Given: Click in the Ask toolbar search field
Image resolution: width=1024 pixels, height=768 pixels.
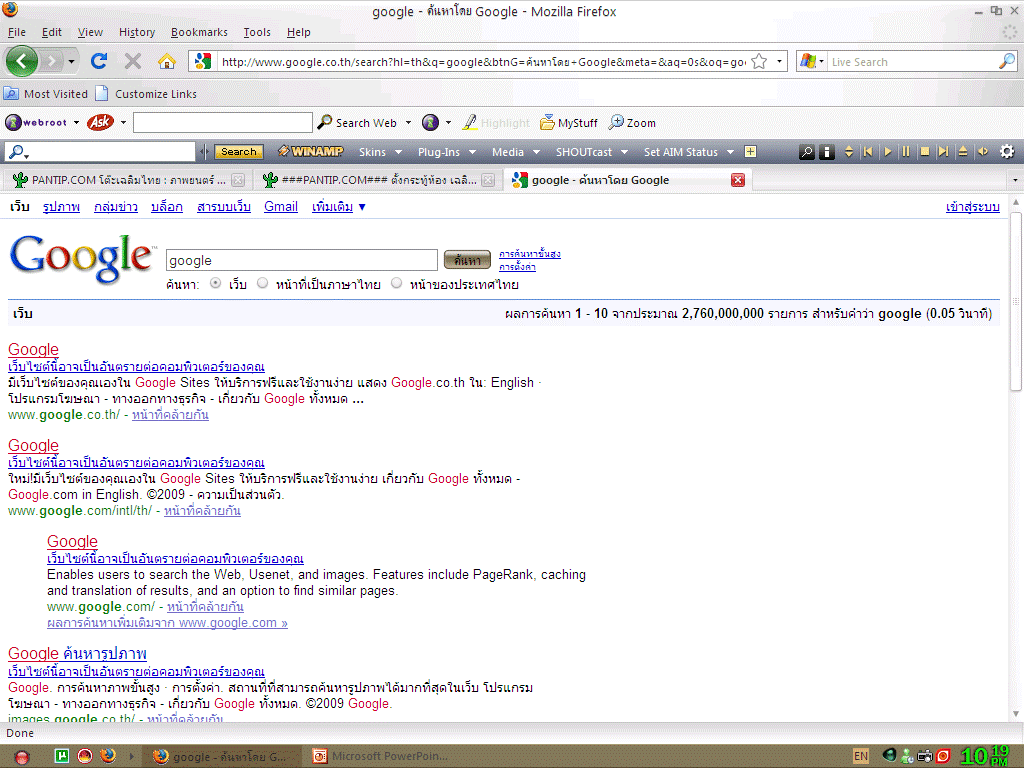Looking at the screenshot, I should tap(223, 122).
